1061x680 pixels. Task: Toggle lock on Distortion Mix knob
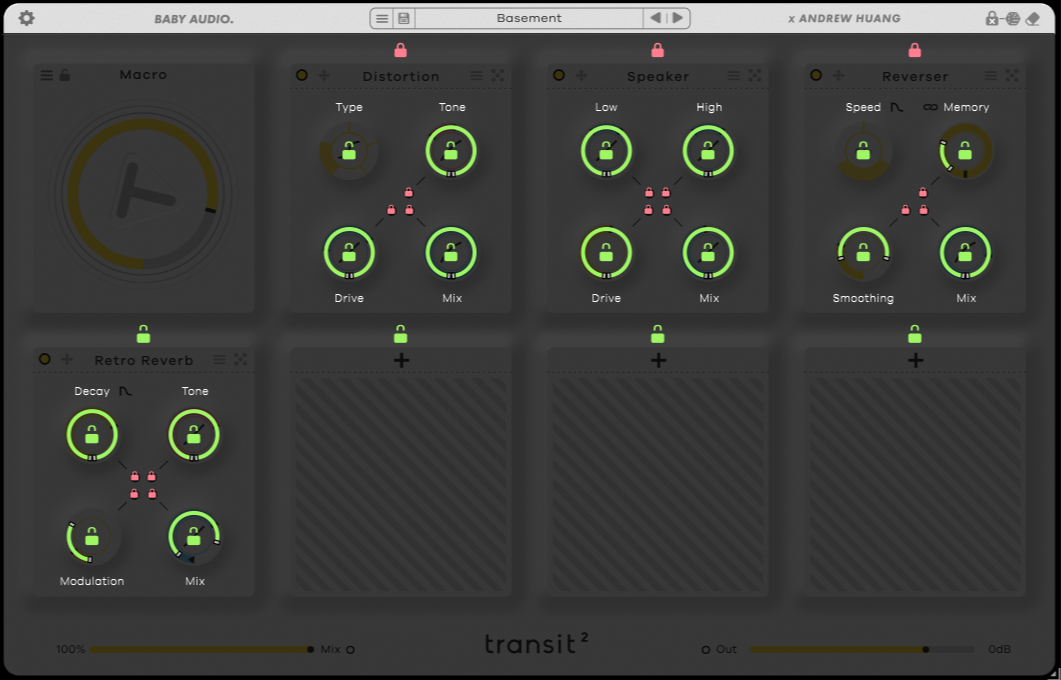point(451,252)
